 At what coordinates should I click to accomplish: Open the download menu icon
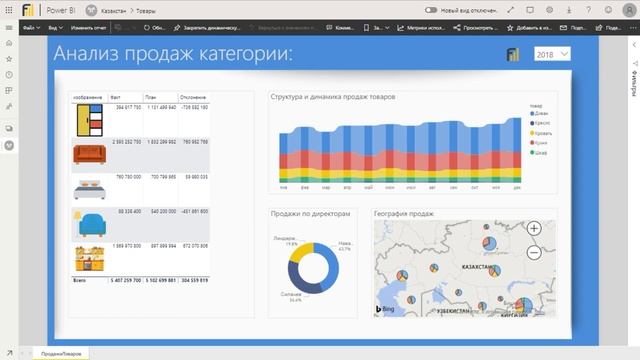click(x=569, y=10)
